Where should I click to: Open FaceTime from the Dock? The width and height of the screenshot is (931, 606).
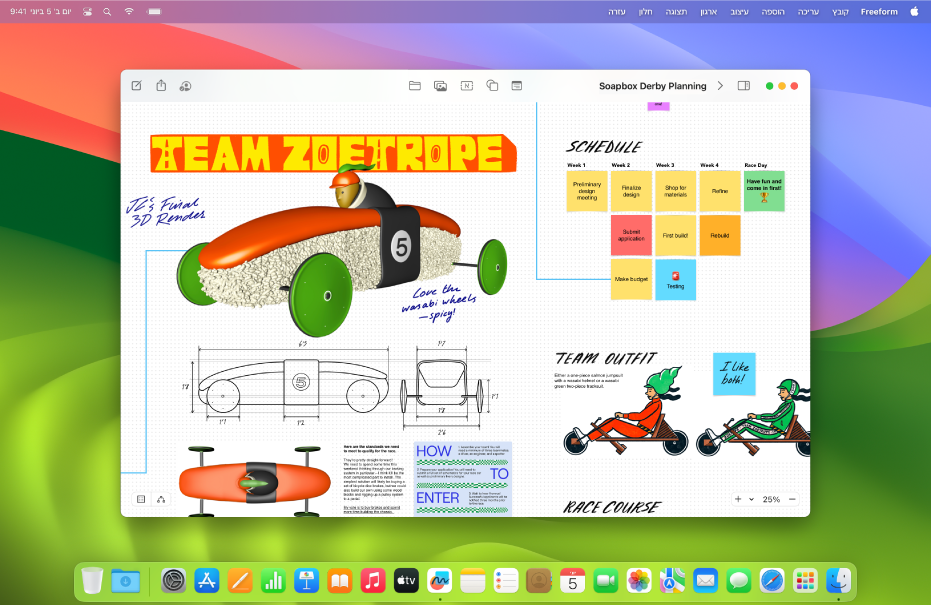coord(606,580)
